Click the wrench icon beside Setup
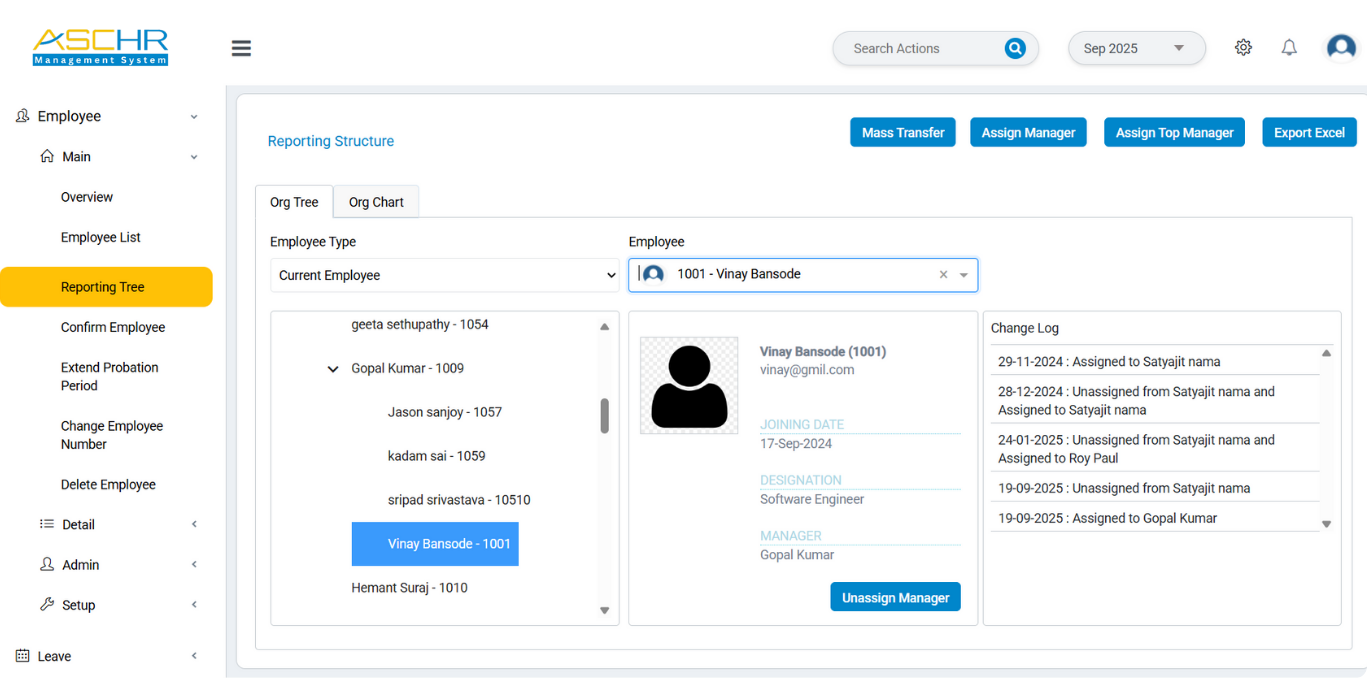1367x694 pixels. (47, 604)
